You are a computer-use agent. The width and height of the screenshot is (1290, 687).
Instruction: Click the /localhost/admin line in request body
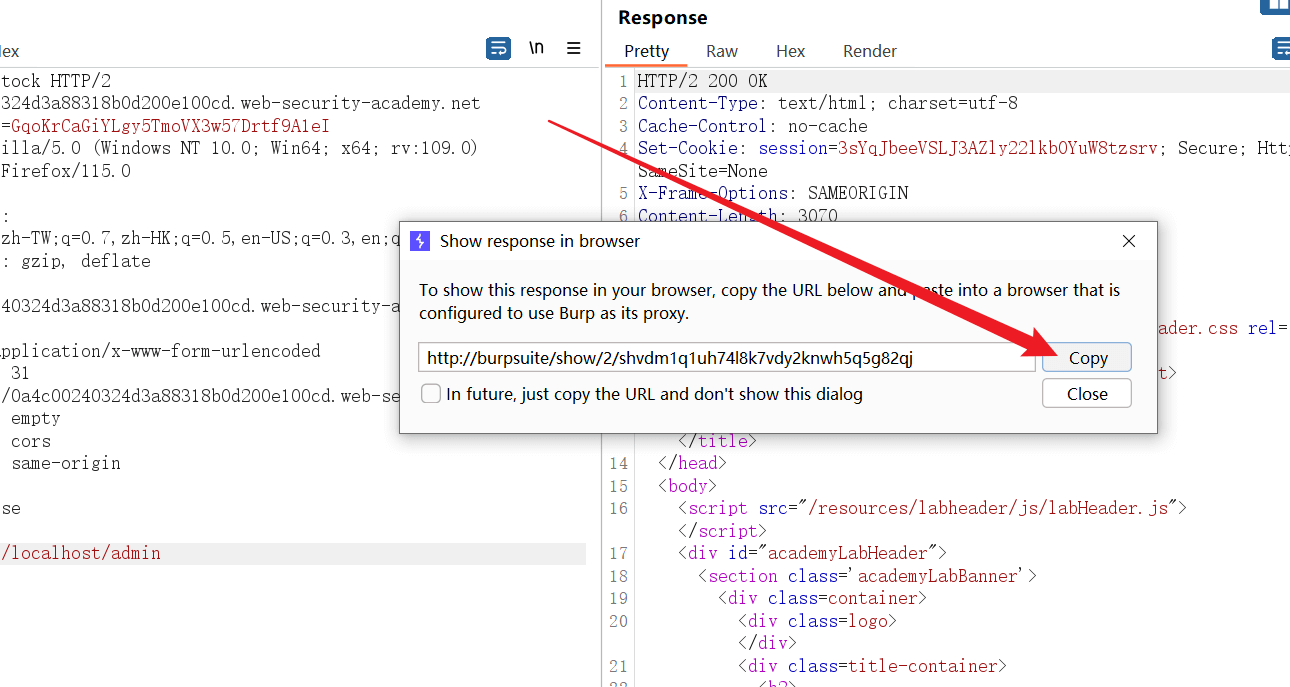click(81, 553)
